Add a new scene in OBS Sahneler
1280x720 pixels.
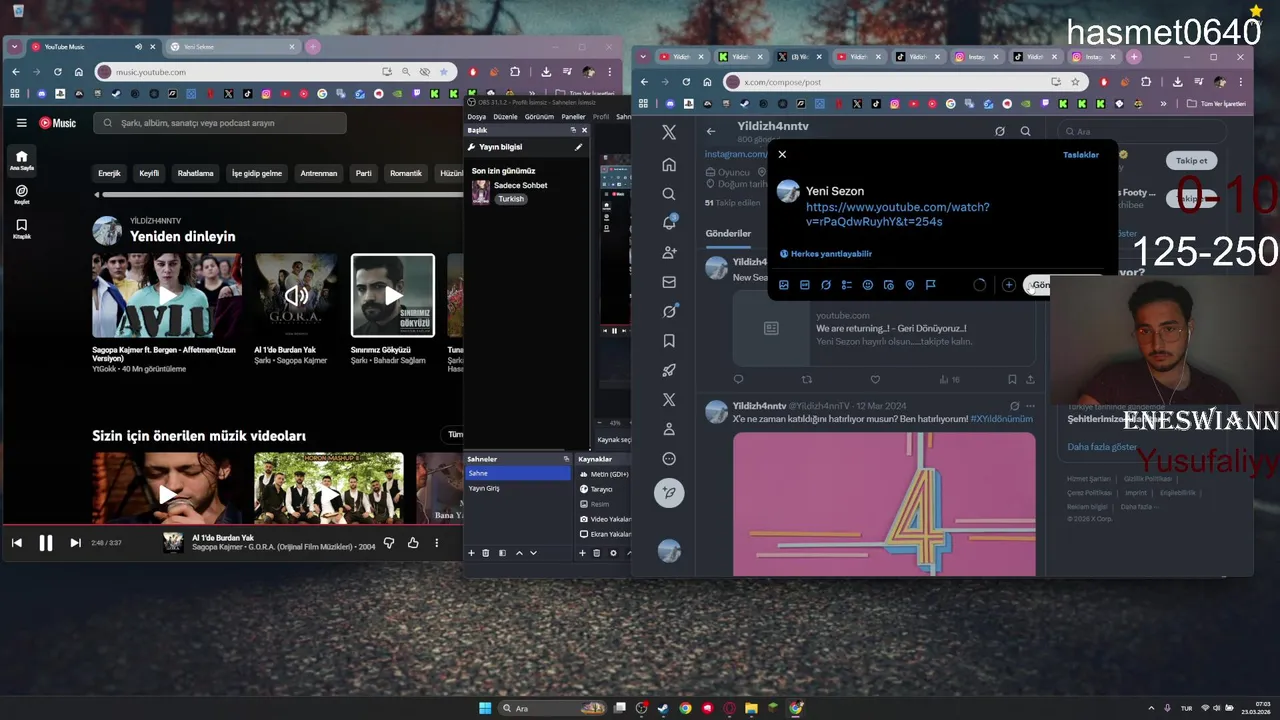click(x=471, y=553)
